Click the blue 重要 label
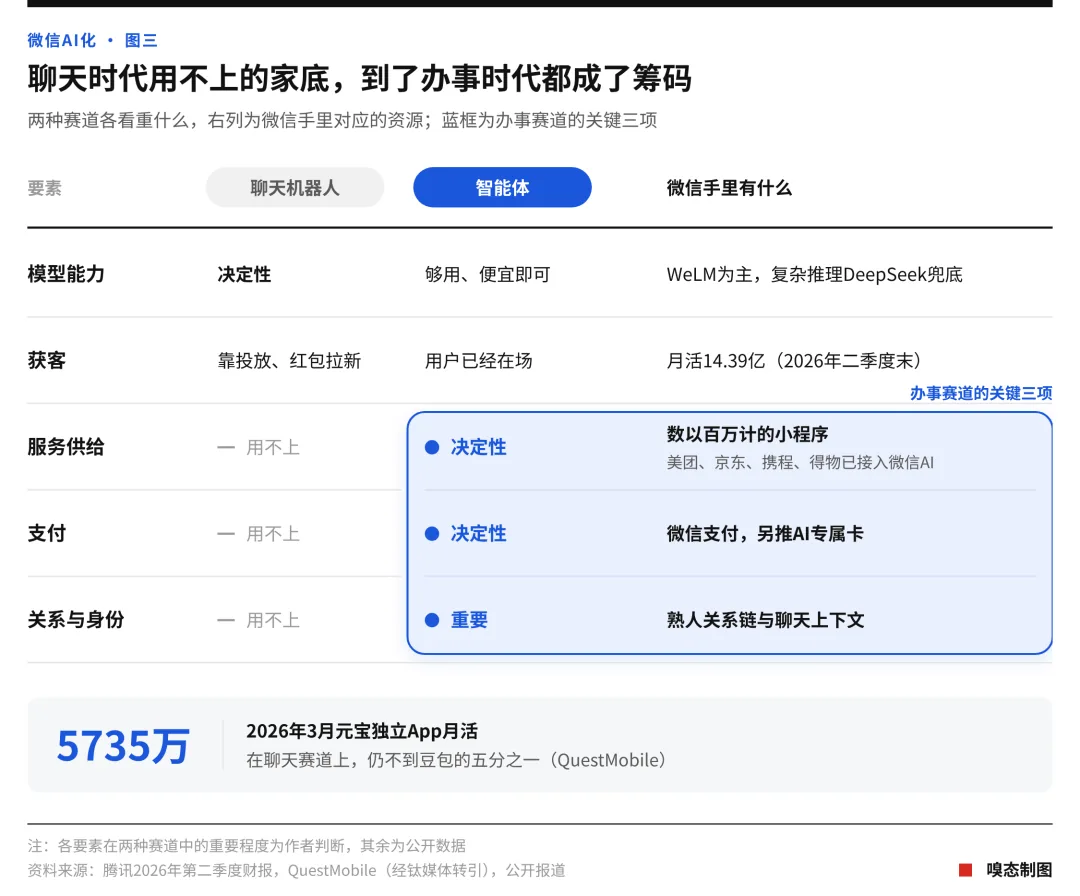The width and height of the screenshot is (1080, 896). tap(469, 621)
